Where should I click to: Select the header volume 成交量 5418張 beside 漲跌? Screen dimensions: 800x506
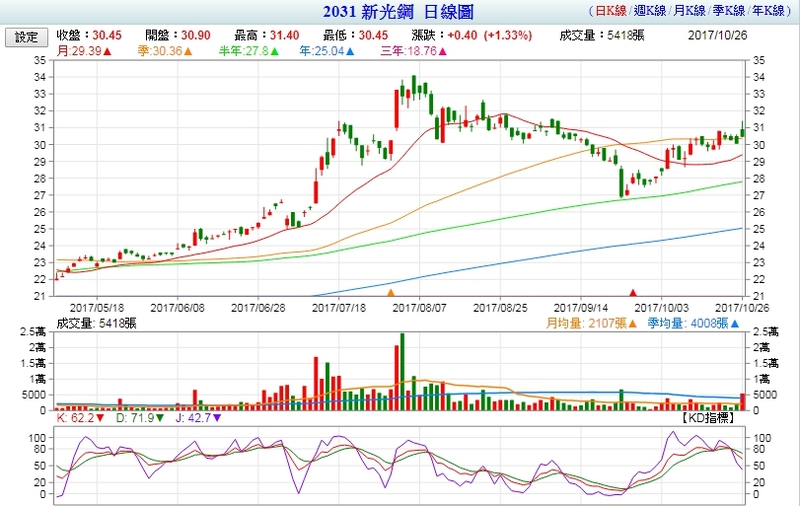click(602, 35)
